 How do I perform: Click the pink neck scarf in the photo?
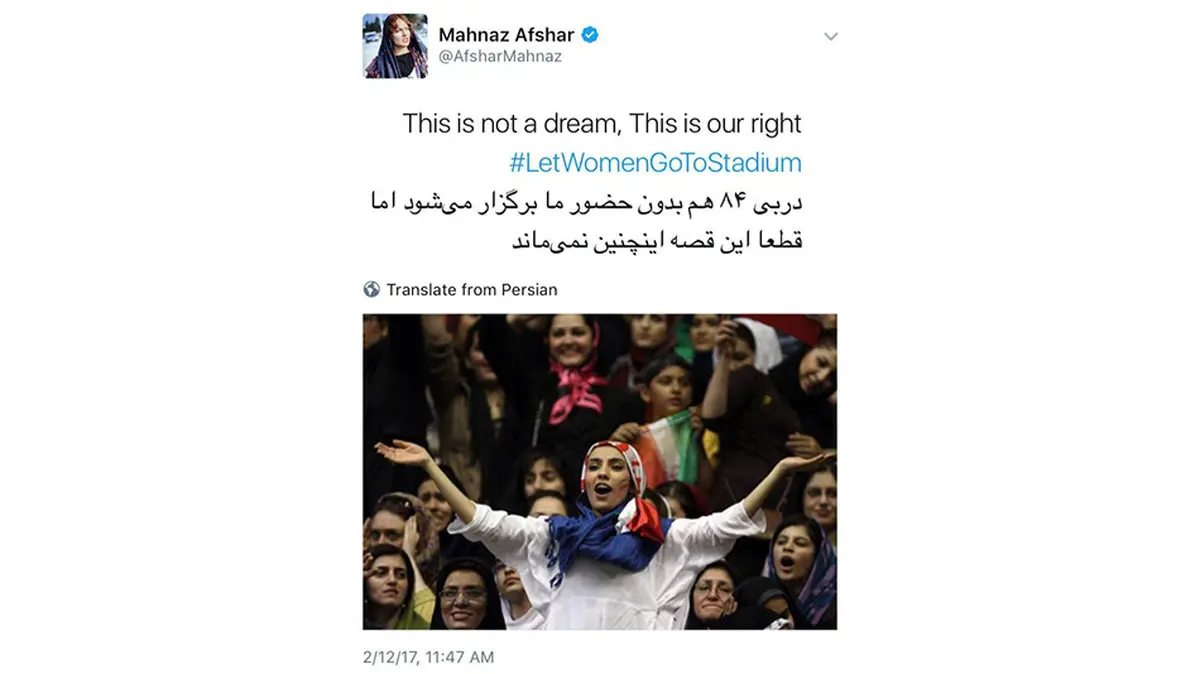point(576,388)
